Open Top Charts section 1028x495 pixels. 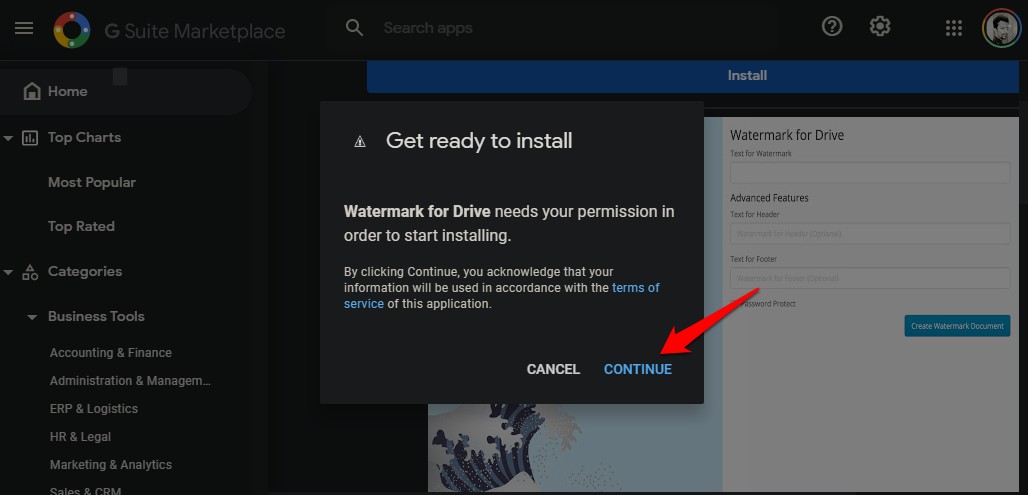84,138
